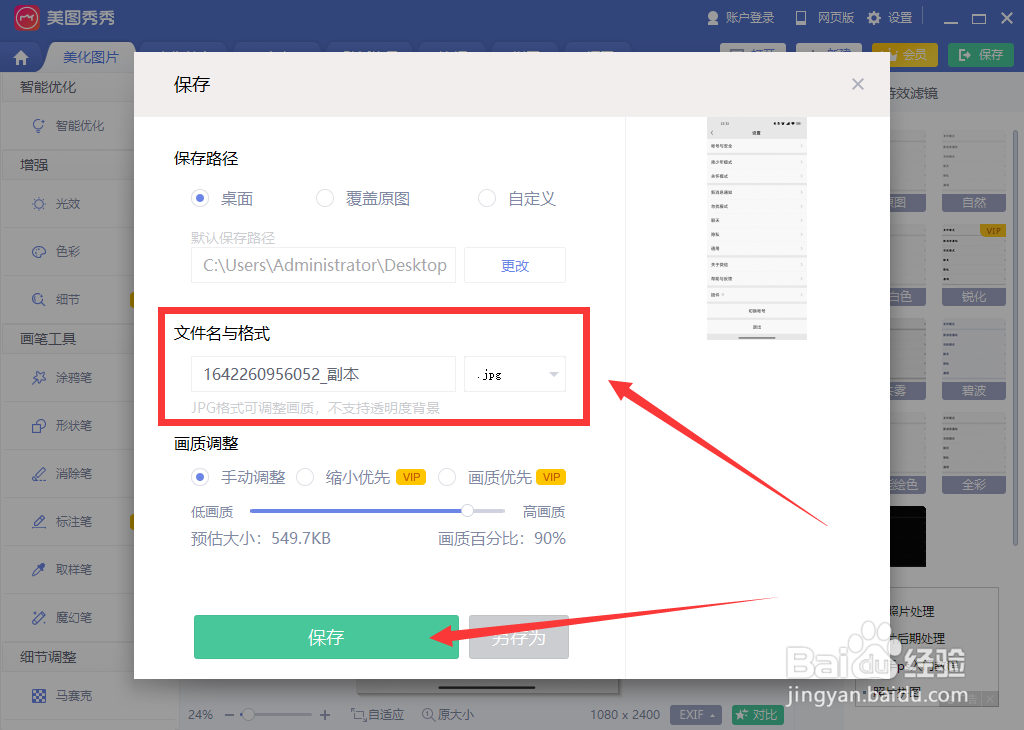This screenshot has height=730, width=1024.
Task: Click 更改 to change save path
Action: click(x=514, y=265)
